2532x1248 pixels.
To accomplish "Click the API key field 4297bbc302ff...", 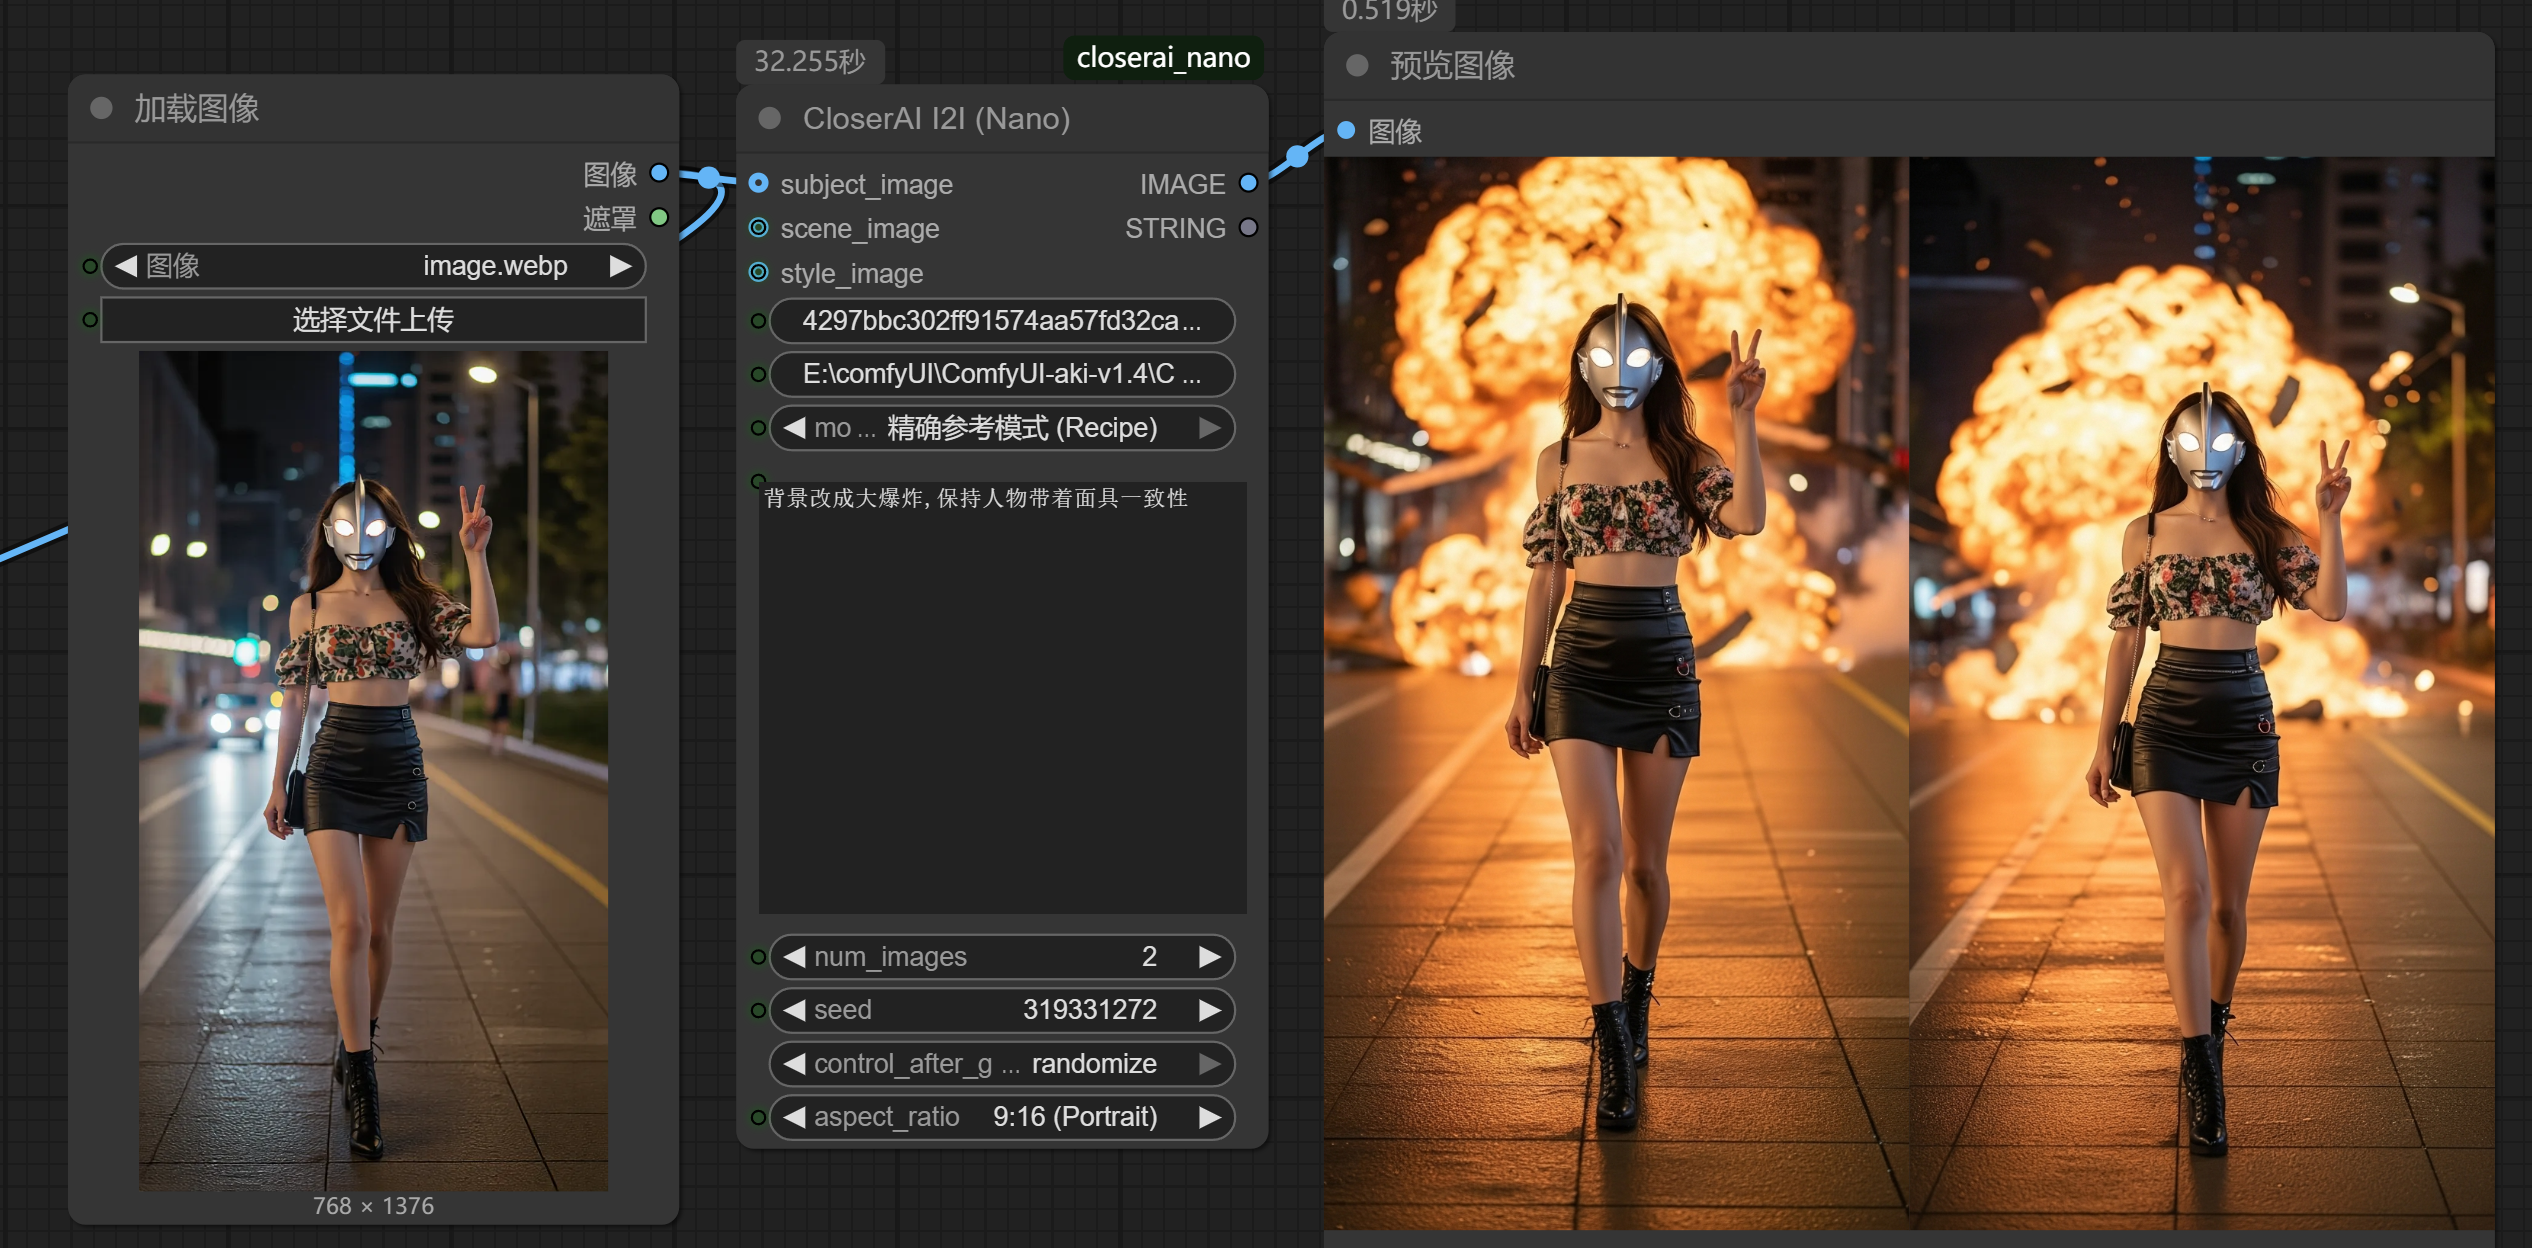I will tap(1002, 321).
